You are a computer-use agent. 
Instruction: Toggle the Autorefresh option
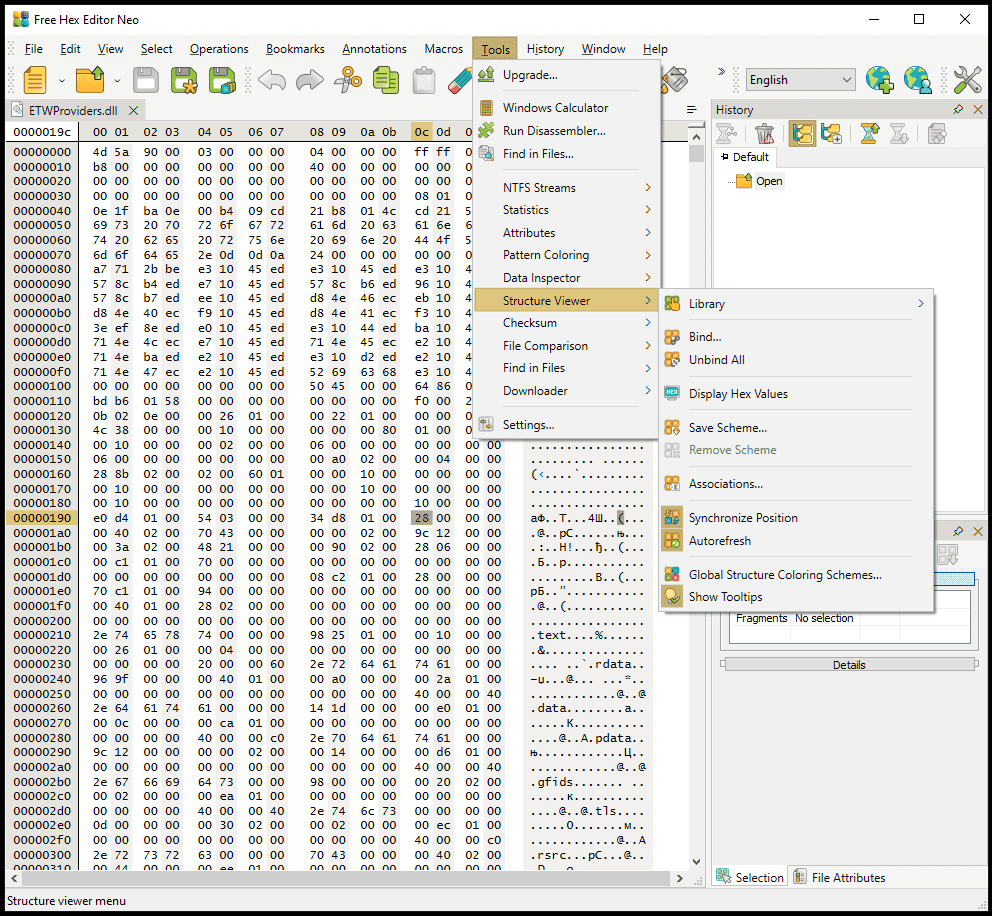tap(719, 541)
